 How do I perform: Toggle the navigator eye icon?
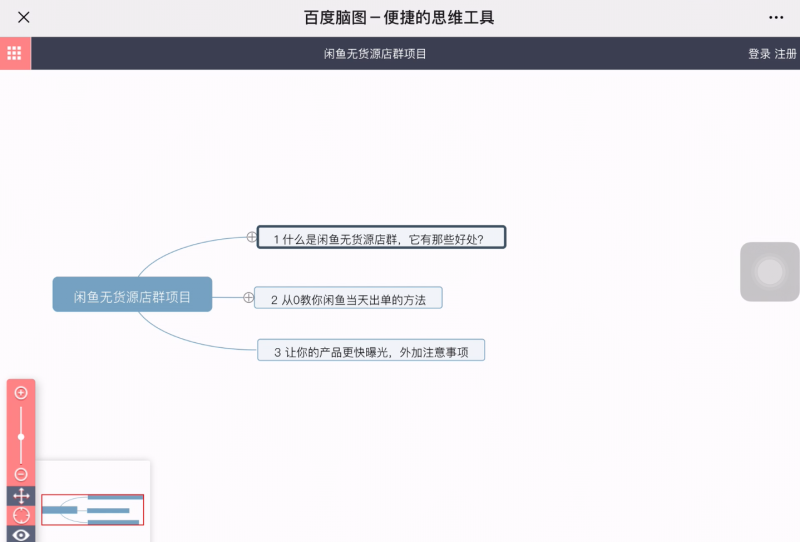(21, 535)
